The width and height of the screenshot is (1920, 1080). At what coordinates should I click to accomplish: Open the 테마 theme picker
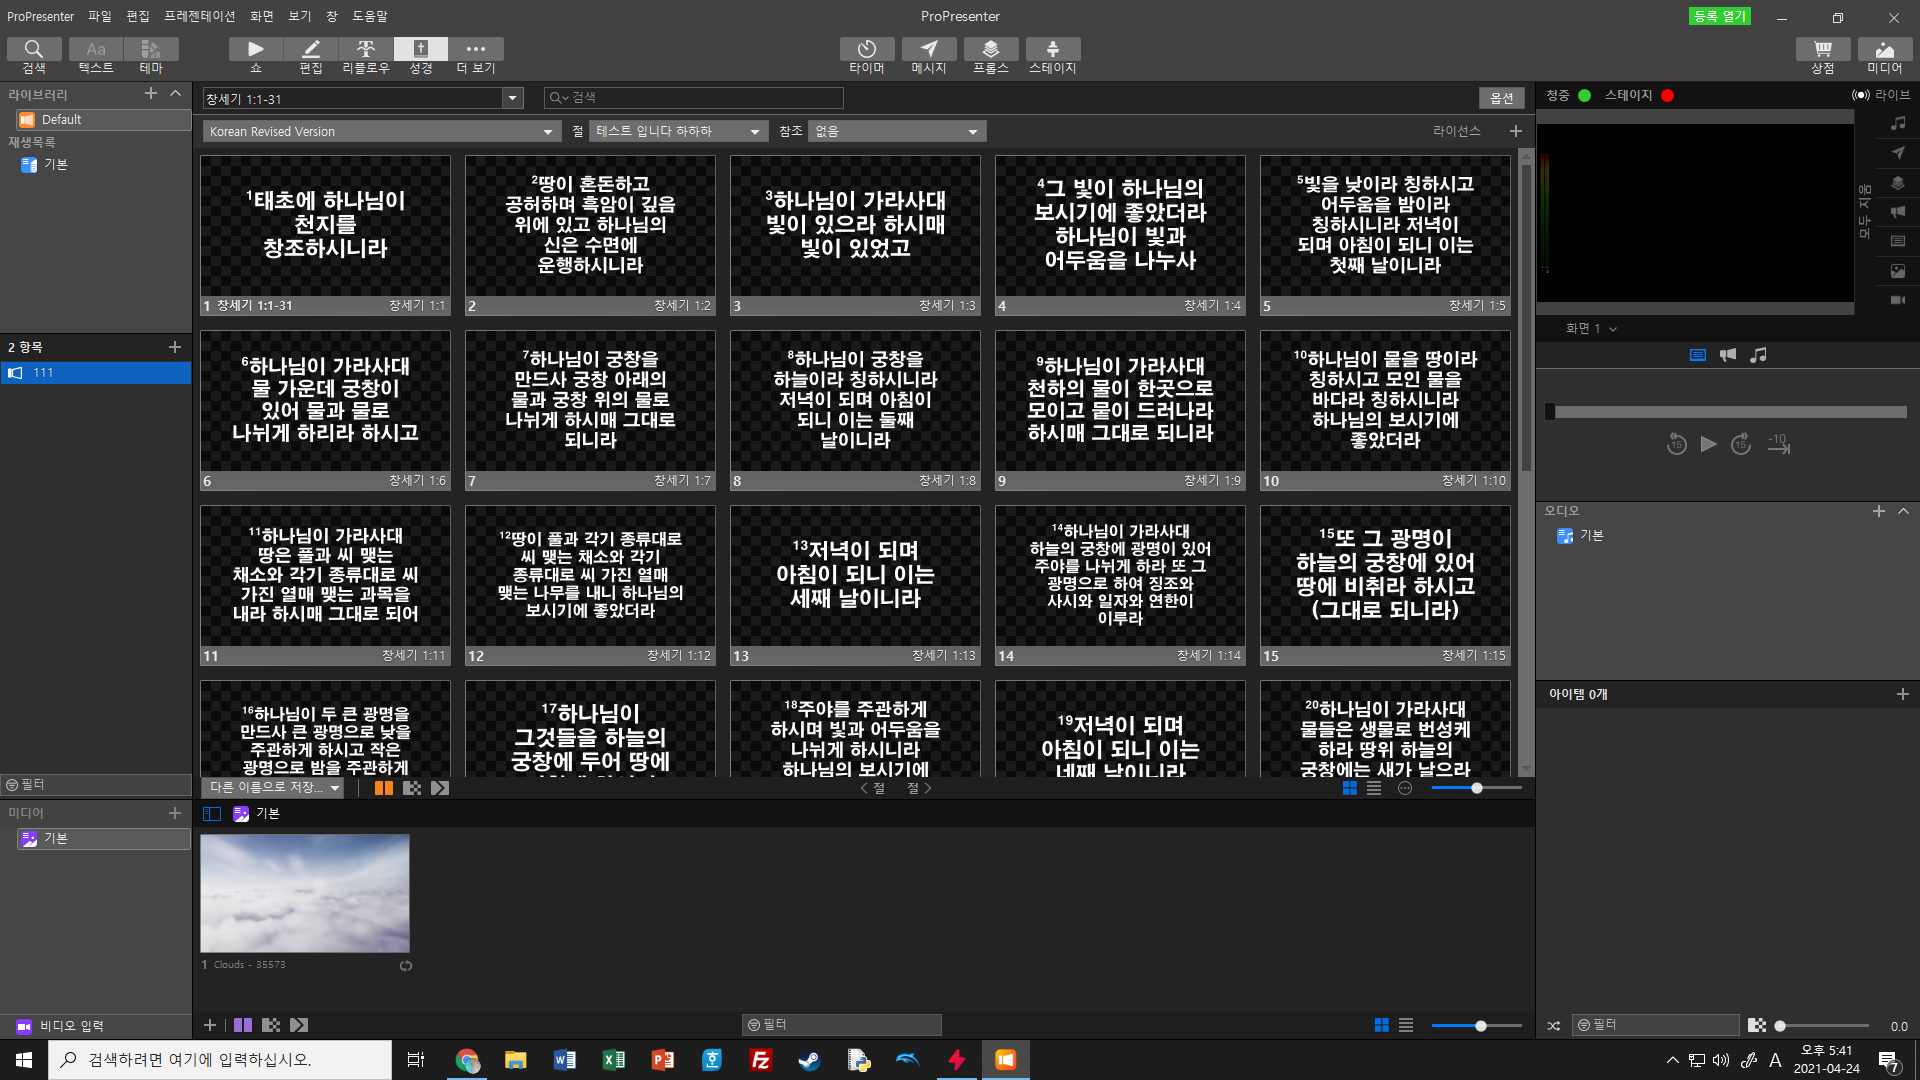click(151, 55)
